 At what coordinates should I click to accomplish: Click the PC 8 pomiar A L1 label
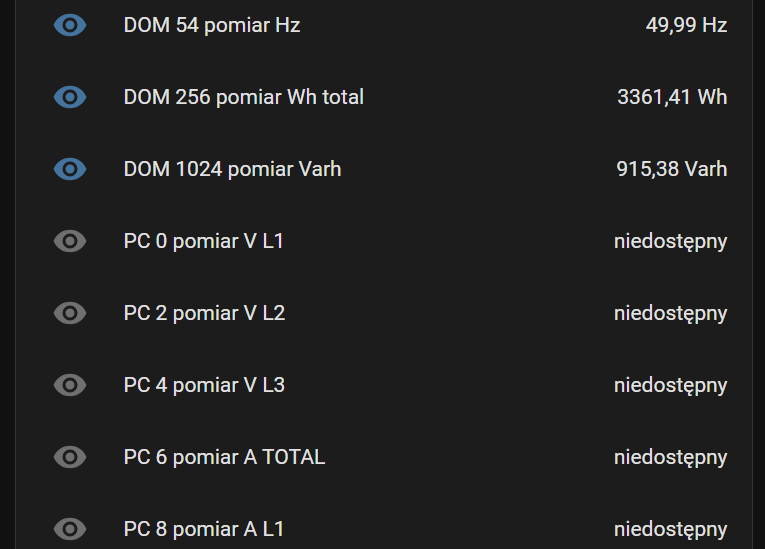pyautogui.click(x=204, y=529)
